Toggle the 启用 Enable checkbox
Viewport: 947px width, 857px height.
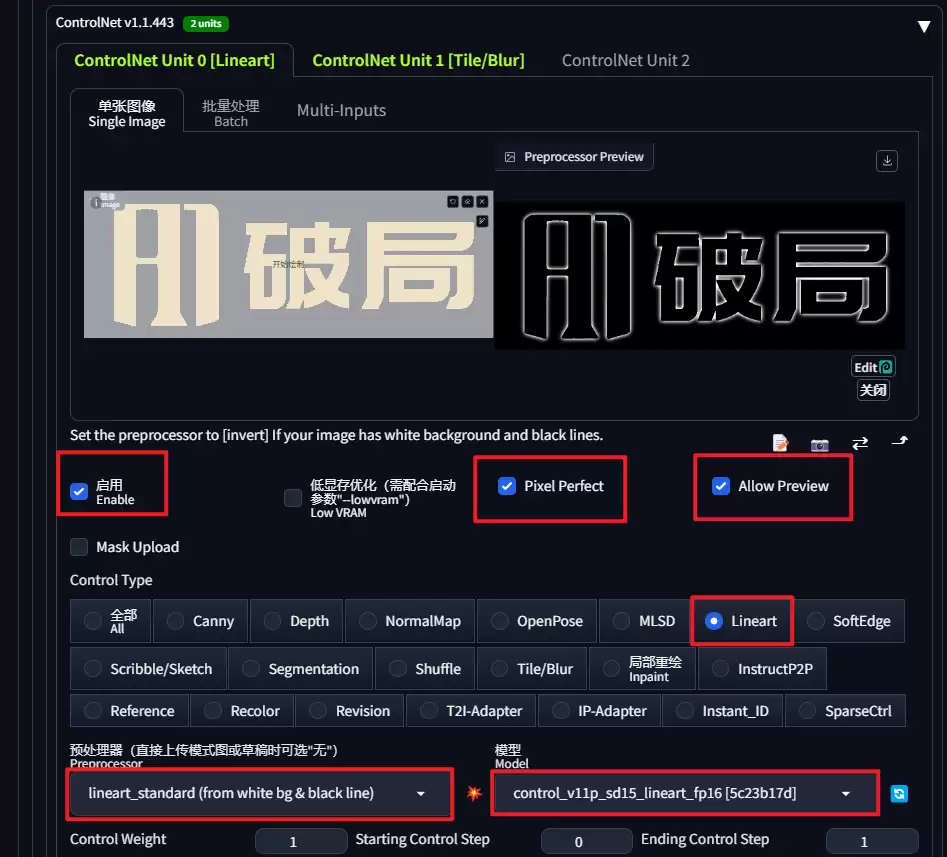click(79, 492)
